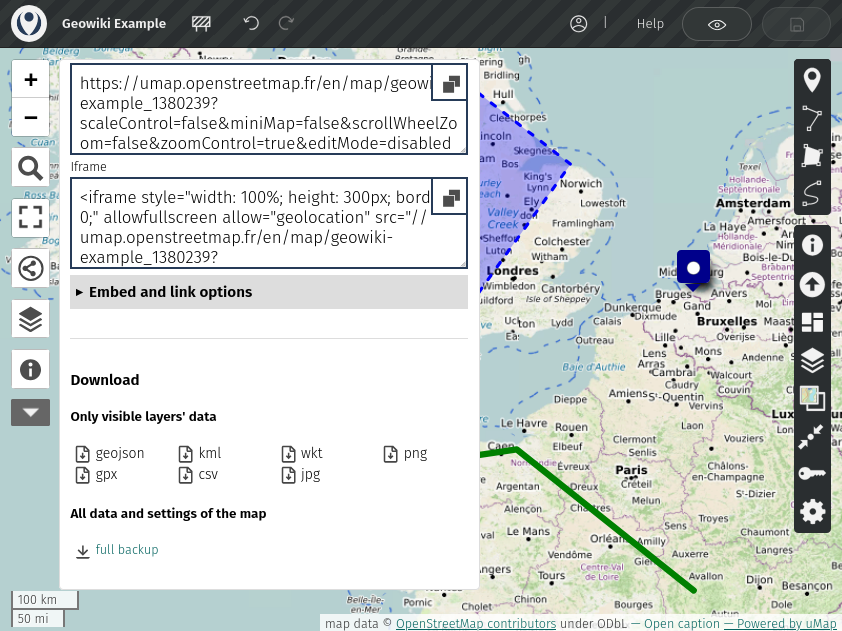842x631 pixels.
Task: Click the search magnifier icon
Action: tap(30, 169)
